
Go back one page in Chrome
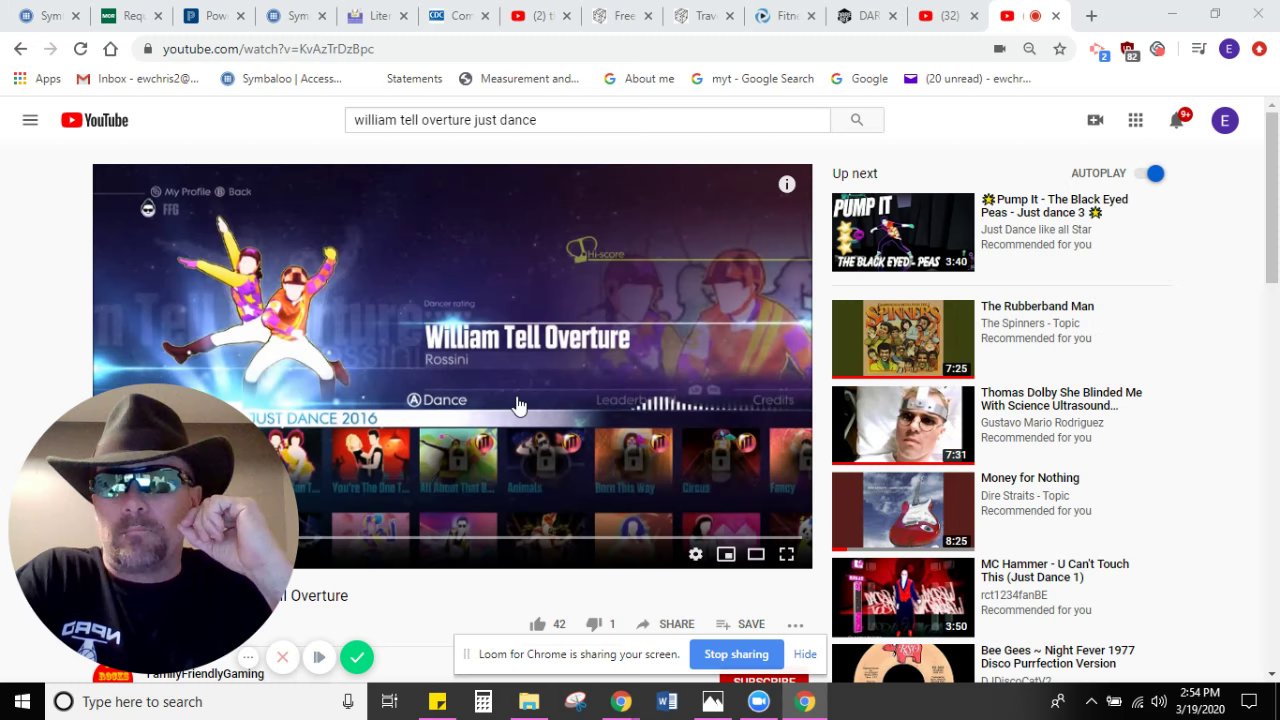pos(20,49)
